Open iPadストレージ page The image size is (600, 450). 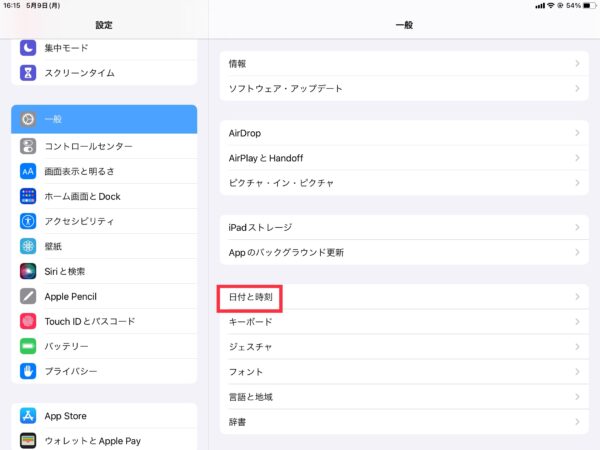(404, 227)
